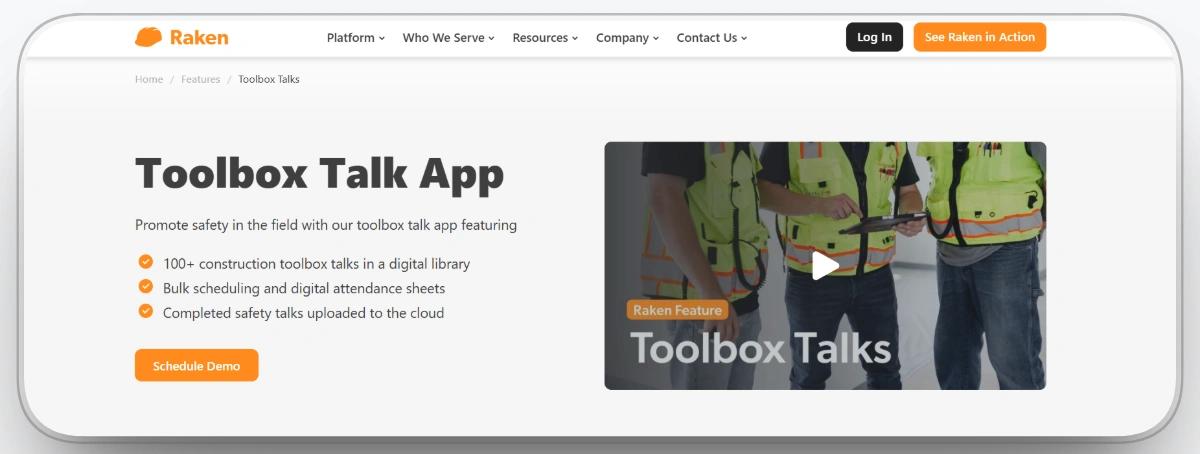Click the Toolbox Talks title on video thumbnail
The width and height of the screenshot is (1200, 454).
pyautogui.click(x=760, y=348)
